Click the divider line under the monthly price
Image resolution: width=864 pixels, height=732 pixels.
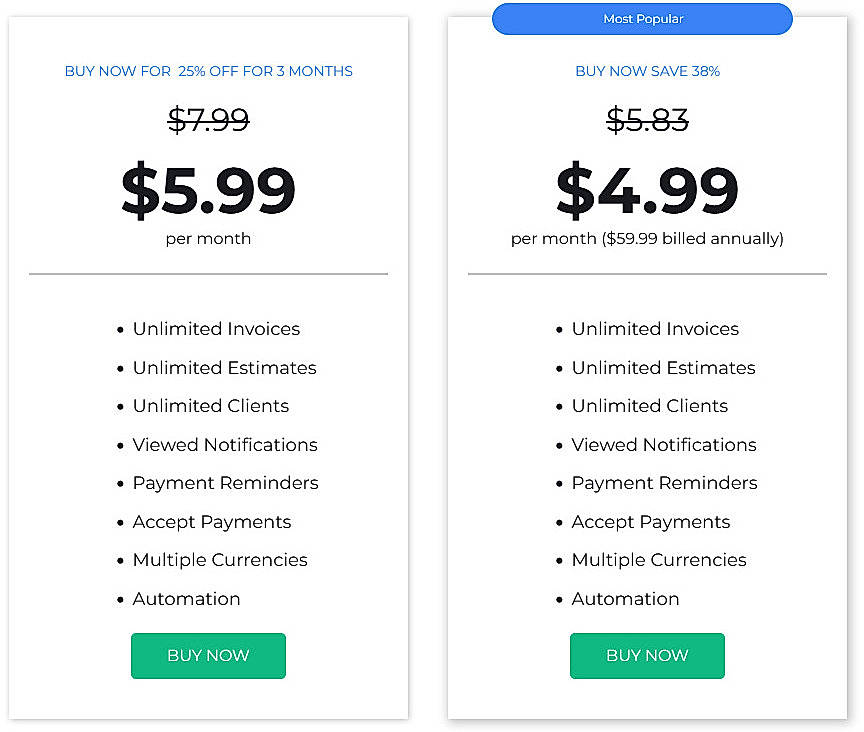click(x=208, y=273)
